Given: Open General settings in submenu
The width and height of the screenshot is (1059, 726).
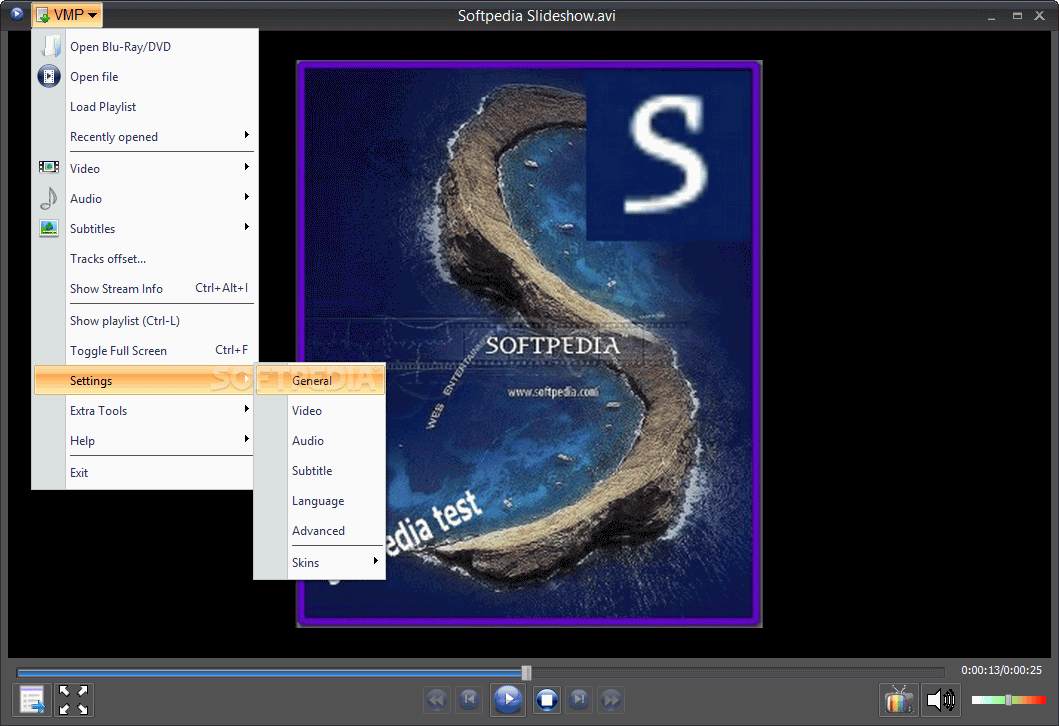Looking at the screenshot, I should click(321, 380).
